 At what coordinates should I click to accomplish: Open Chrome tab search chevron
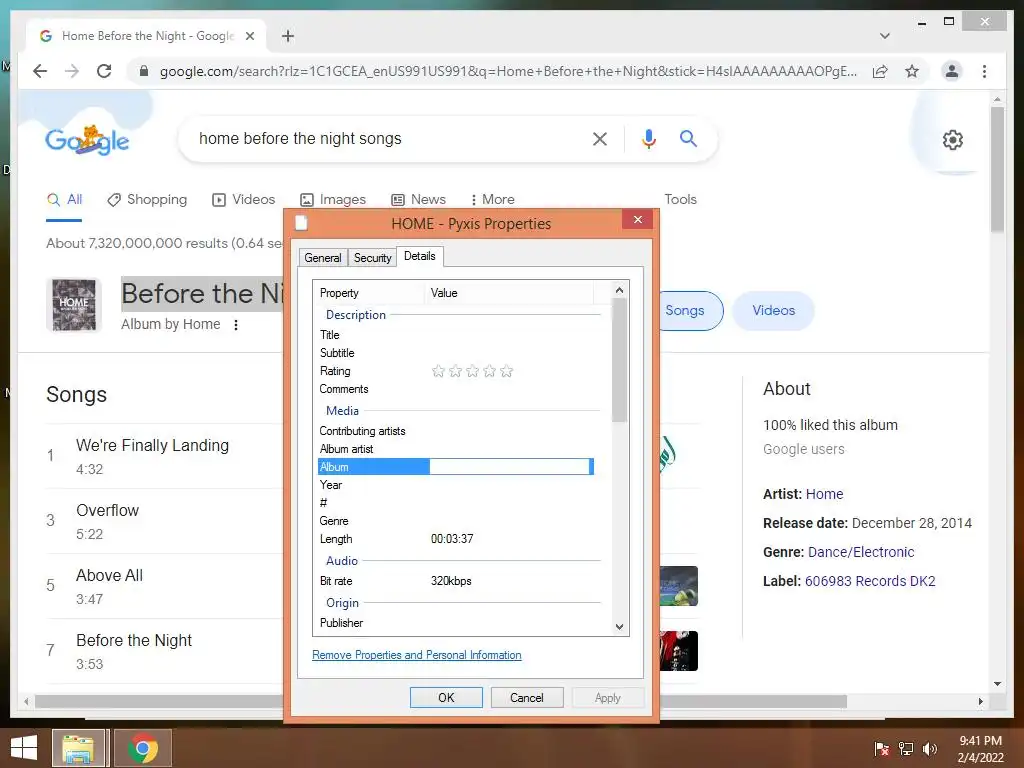(x=885, y=36)
